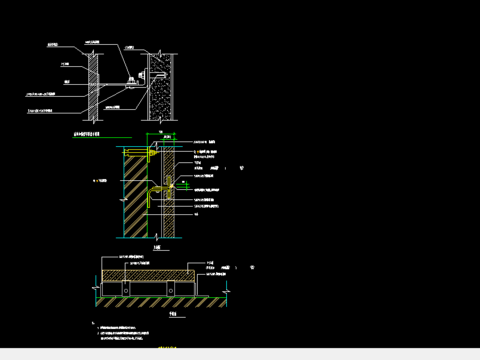
Task: Click the right bracket bolt hole in bottom plan
Action: (x=171, y=290)
